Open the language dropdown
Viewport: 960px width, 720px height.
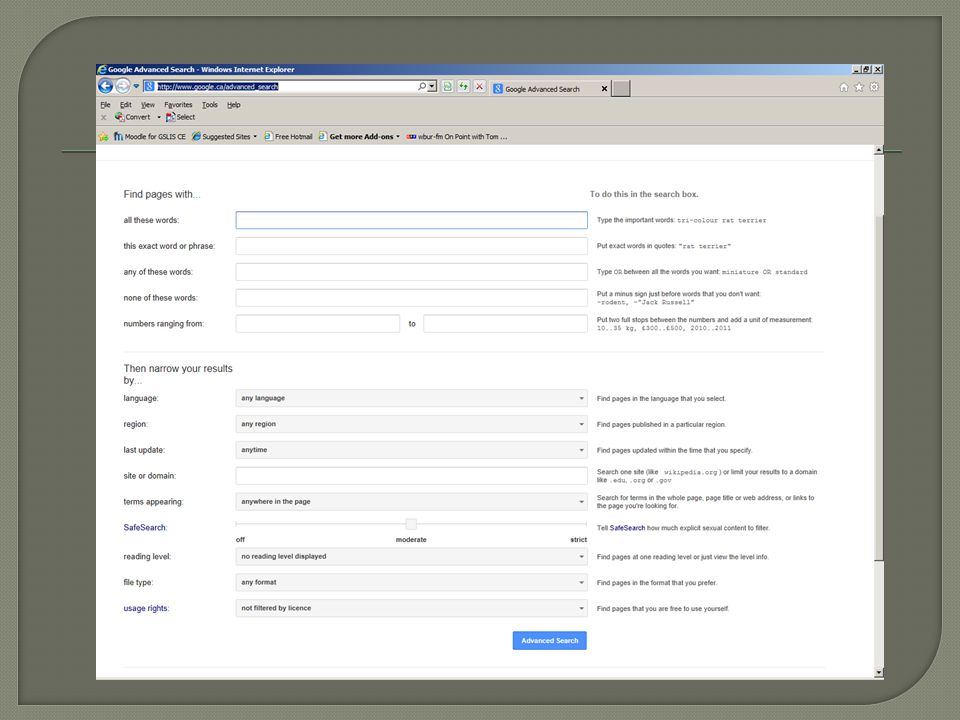411,398
